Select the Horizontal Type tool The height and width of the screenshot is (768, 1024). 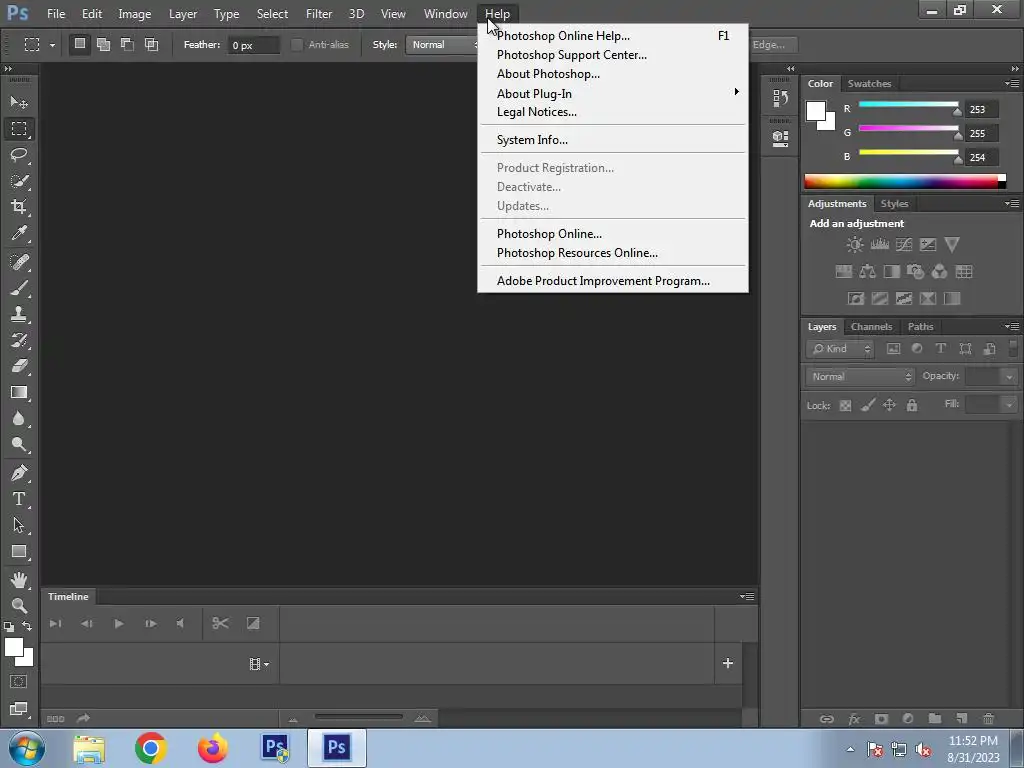(x=19, y=499)
